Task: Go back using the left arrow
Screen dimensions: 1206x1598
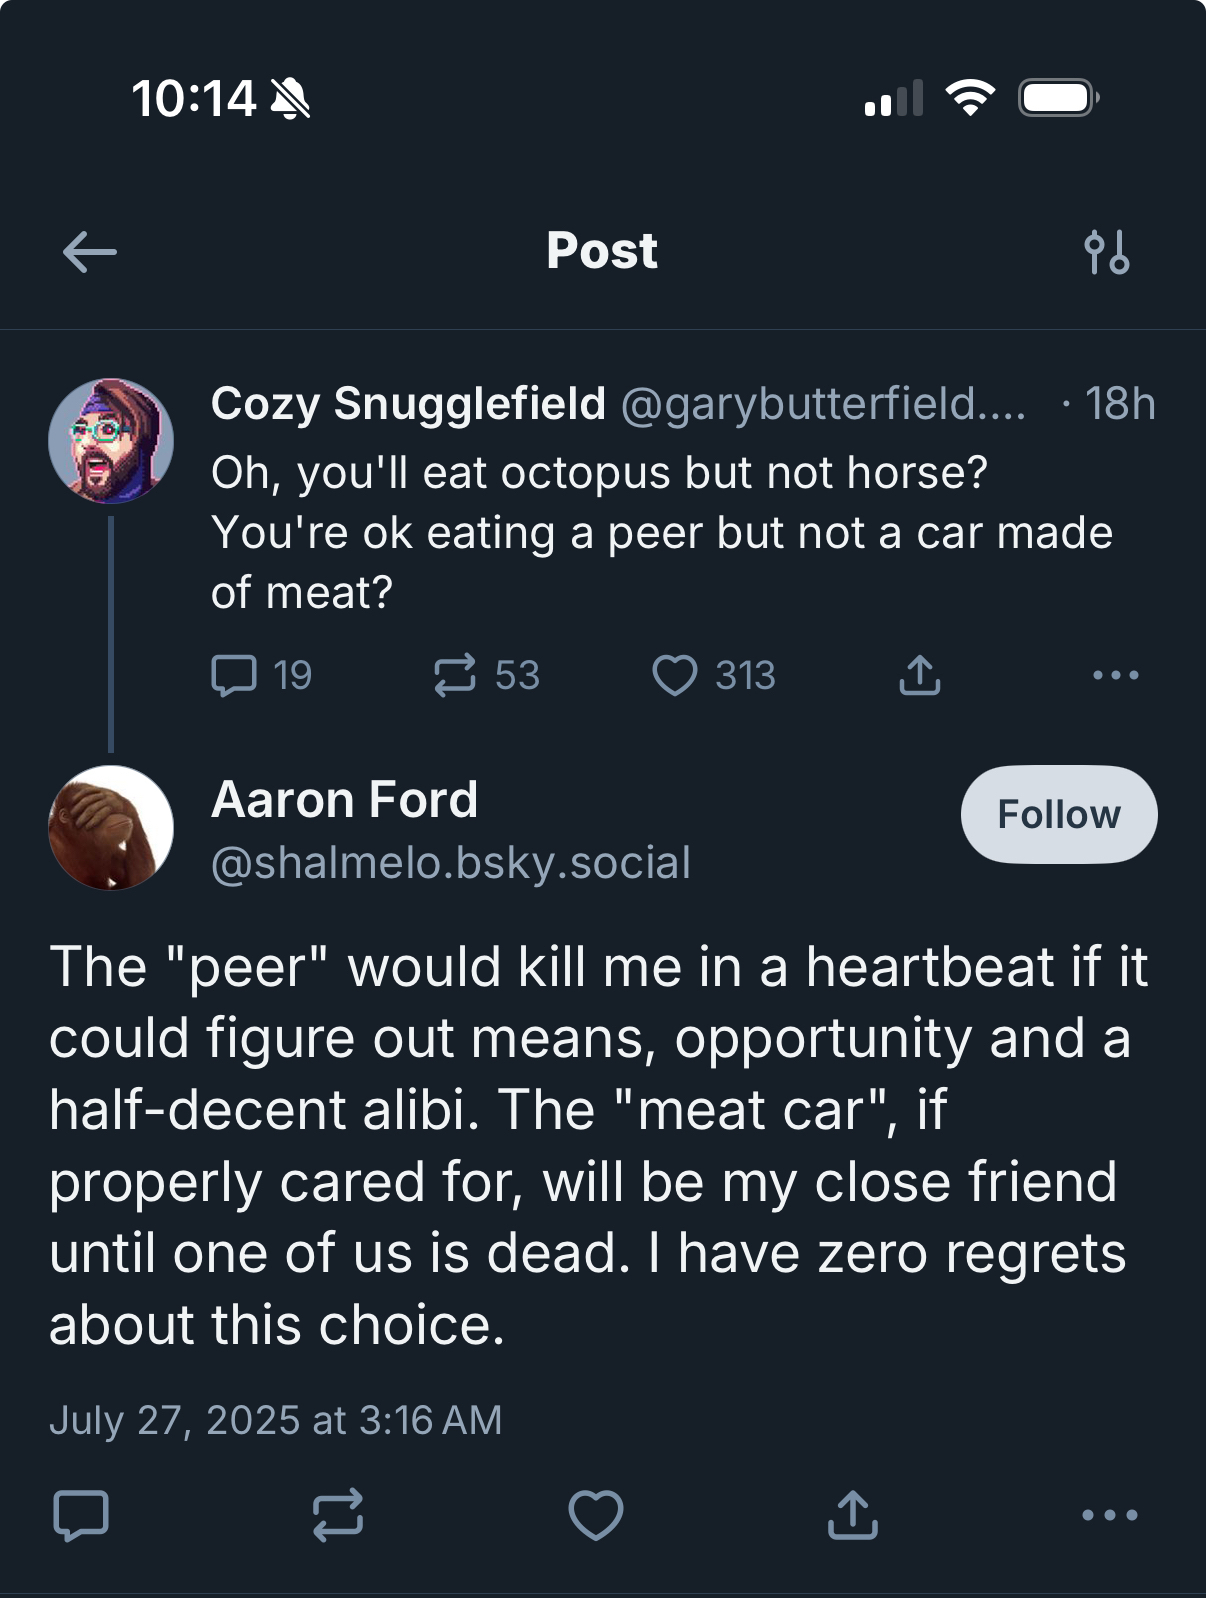Action: pyautogui.click(x=90, y=252)
